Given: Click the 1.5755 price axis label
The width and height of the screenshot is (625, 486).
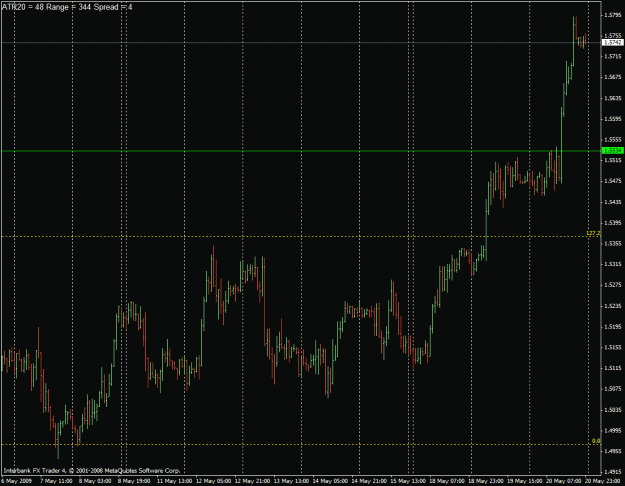Looking at the screenshot, I should pyautogui.click(x=613, y=36).
